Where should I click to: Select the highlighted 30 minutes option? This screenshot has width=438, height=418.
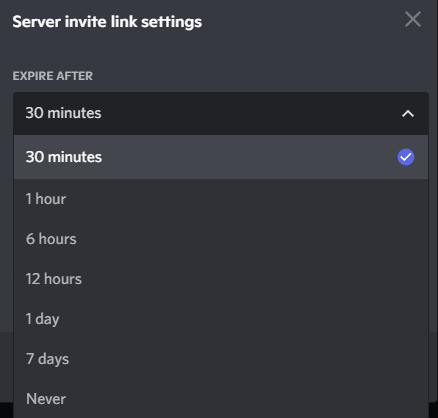coord(221,157)
